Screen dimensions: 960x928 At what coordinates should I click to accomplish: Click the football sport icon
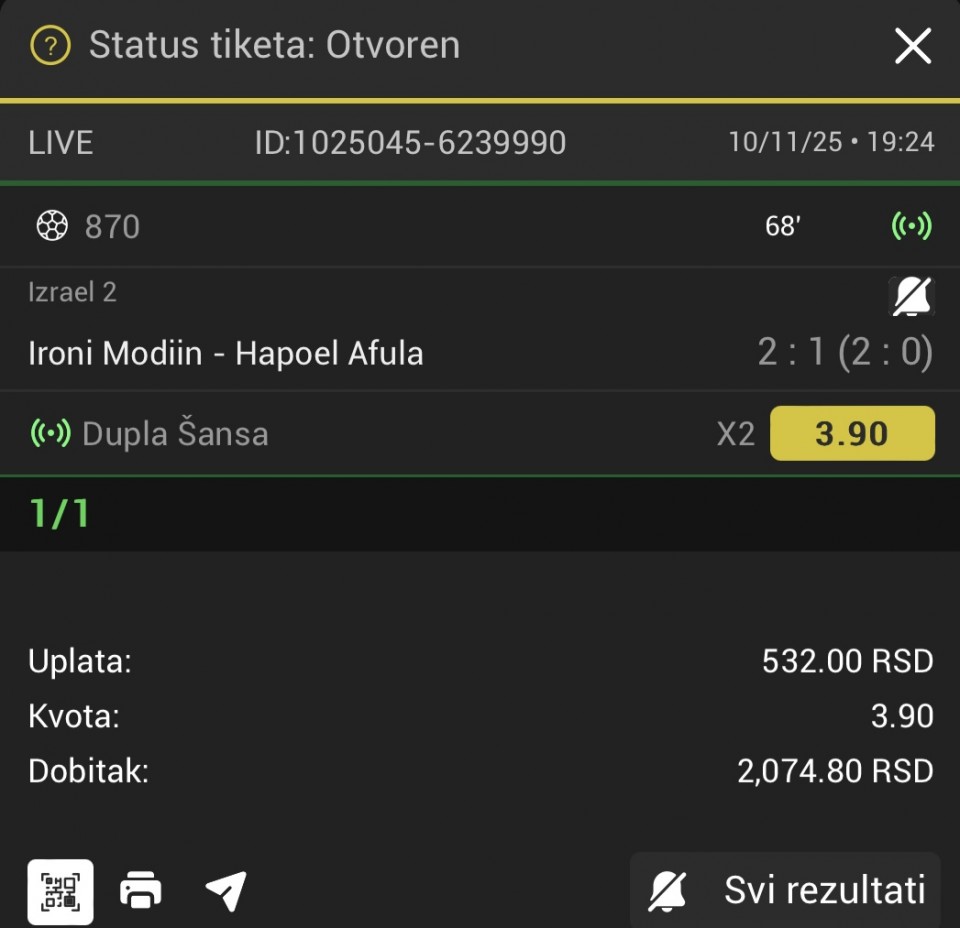coord(51,227)
